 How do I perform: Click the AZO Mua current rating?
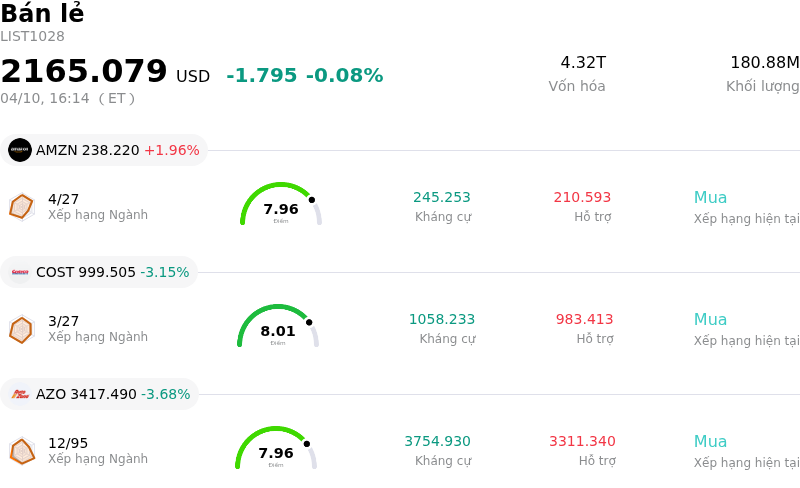click(x=711, y=442)
